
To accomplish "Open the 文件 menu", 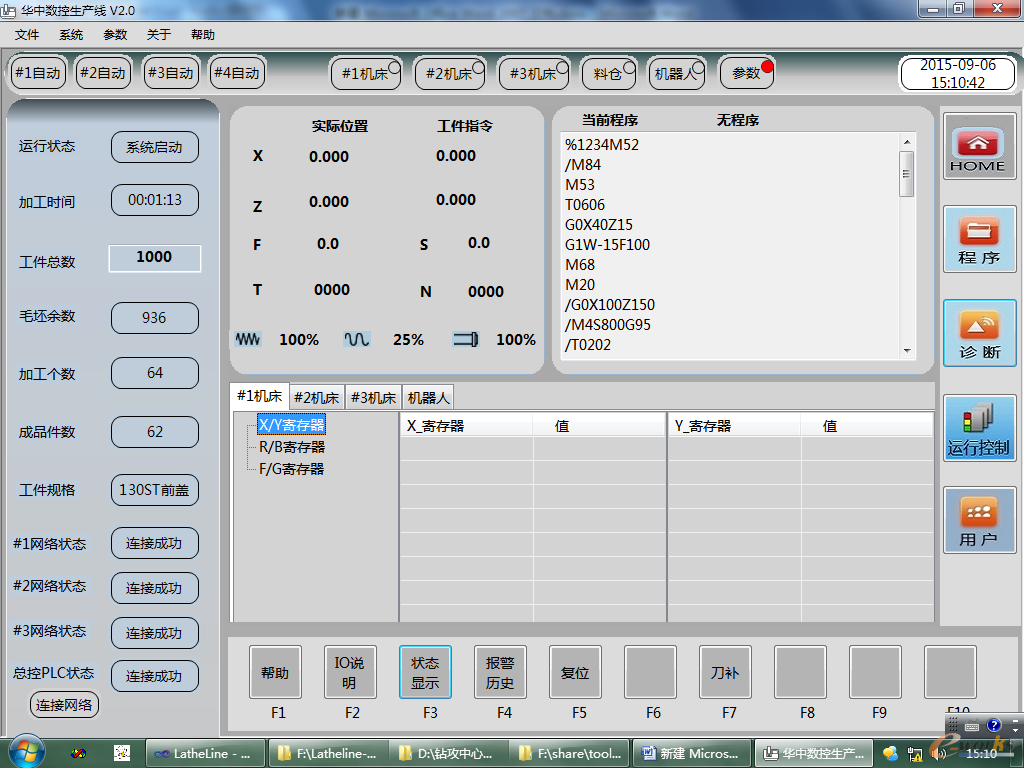I will (27, 35).
